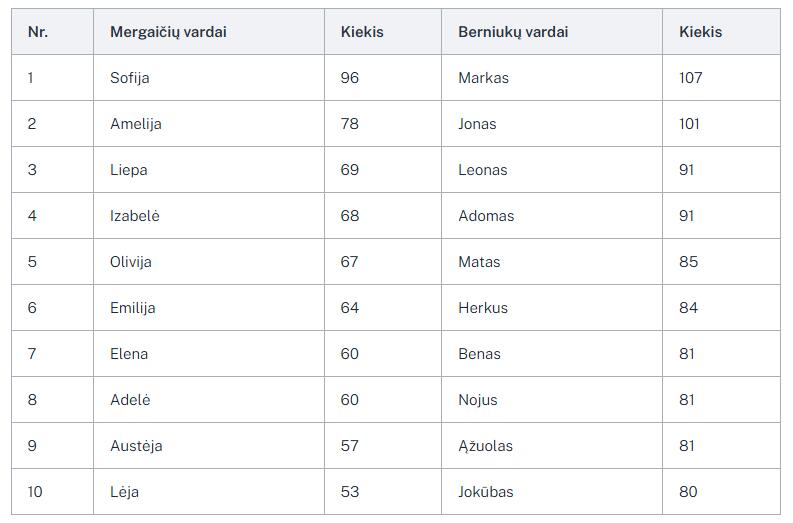This screenshot has width=793, height=523.
Task: Click the name Liepa in row 3
Action: pos(128,170)
